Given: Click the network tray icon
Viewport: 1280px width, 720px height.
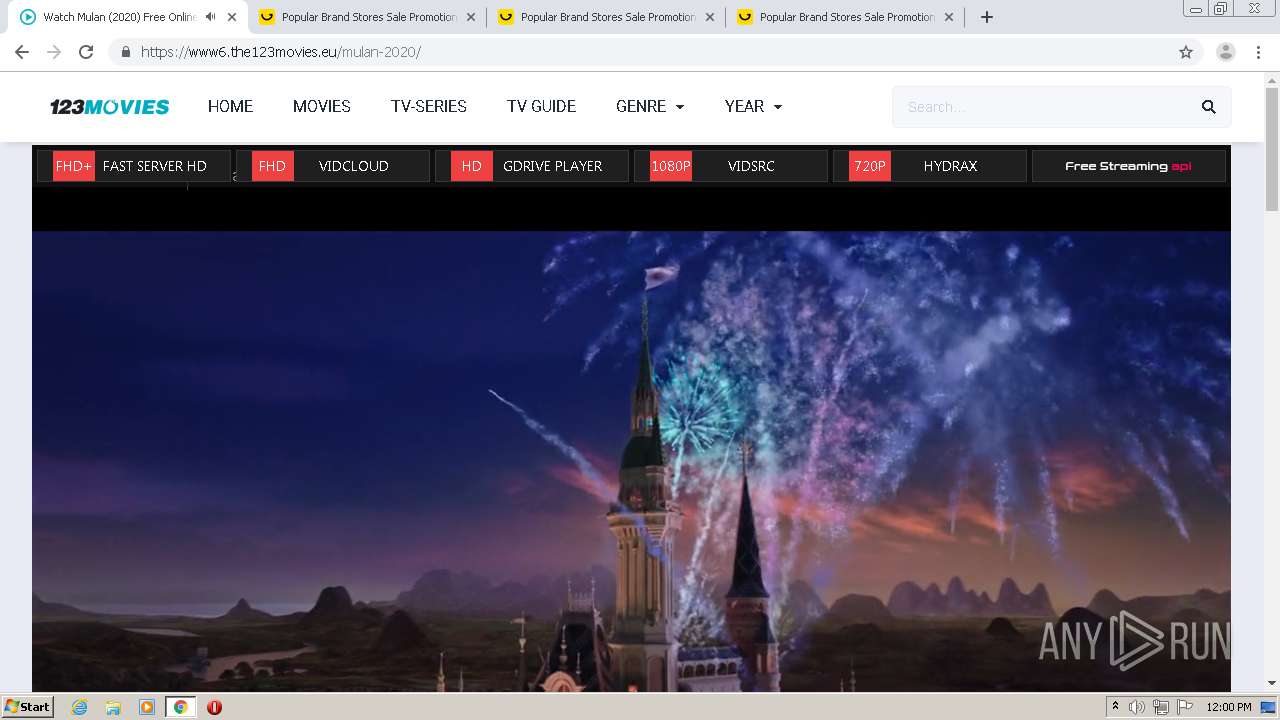Looking at the screenshot, I should click(x=1161, y=707).
